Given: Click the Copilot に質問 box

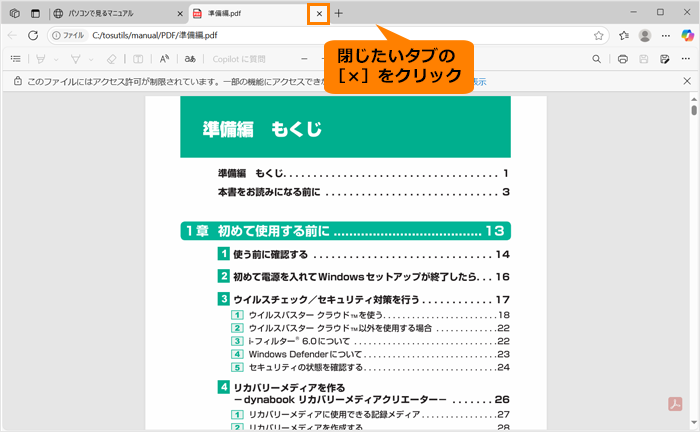Looking at the screenshot, I should [x=239, y=59].
